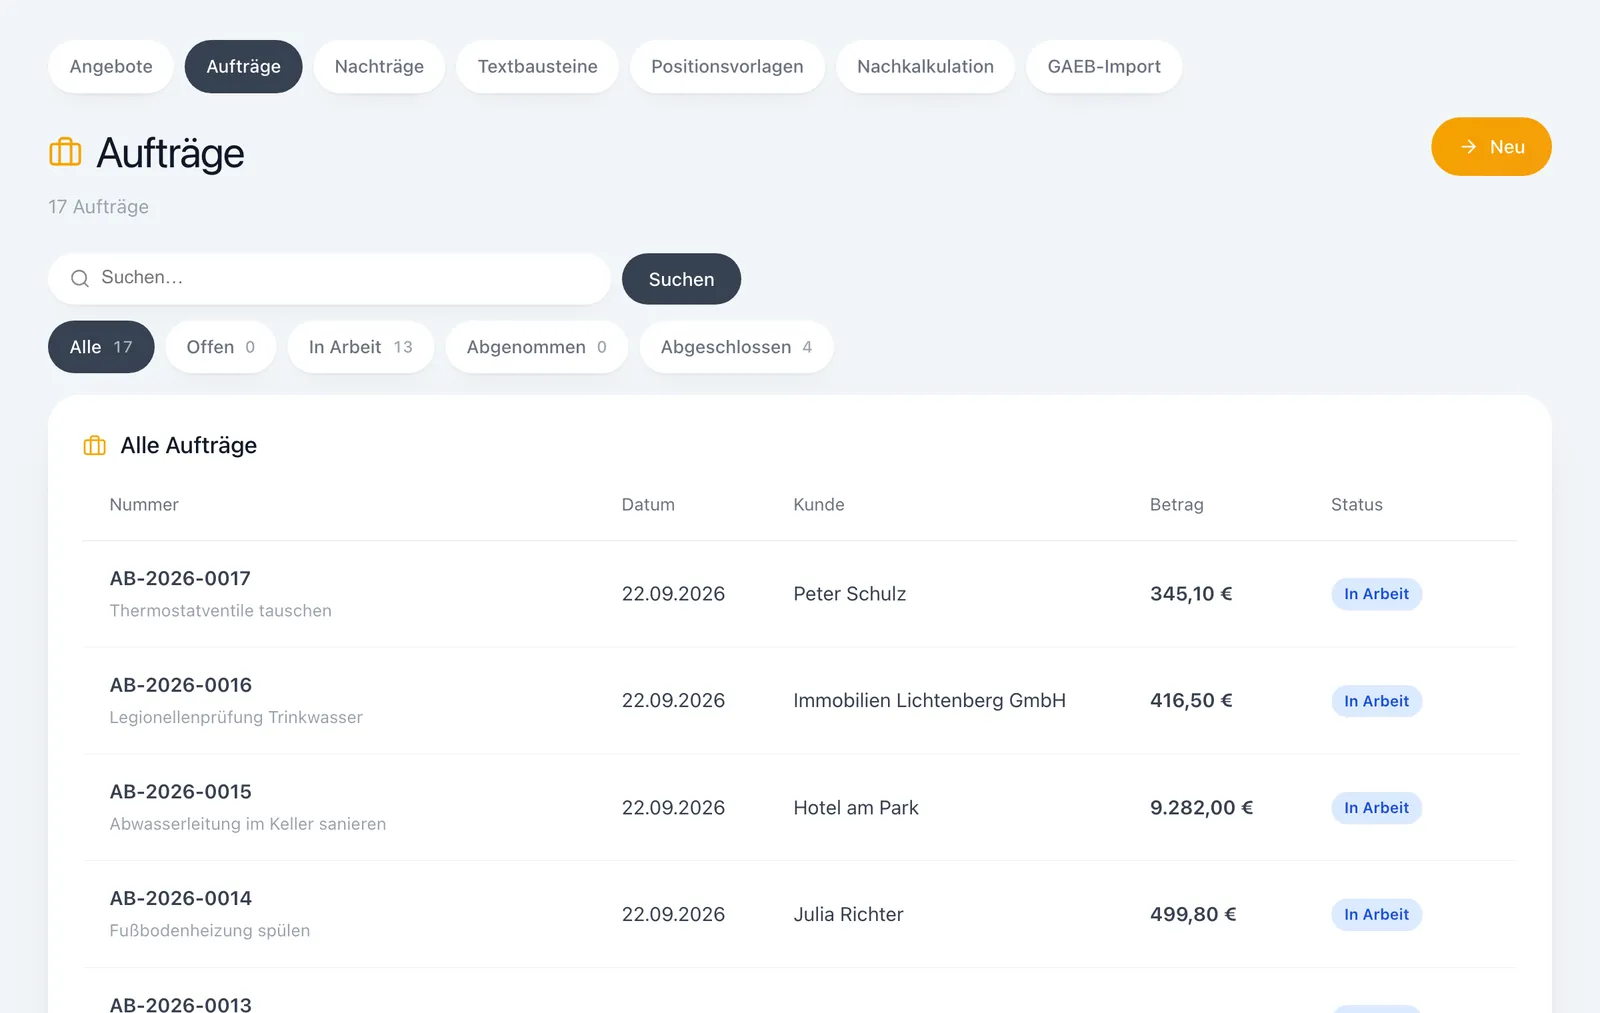The width and height of the screenshot is (1600, 1013).
Task: Click In Arbeit badge for Julia Richter
Action: point(1376,915)
